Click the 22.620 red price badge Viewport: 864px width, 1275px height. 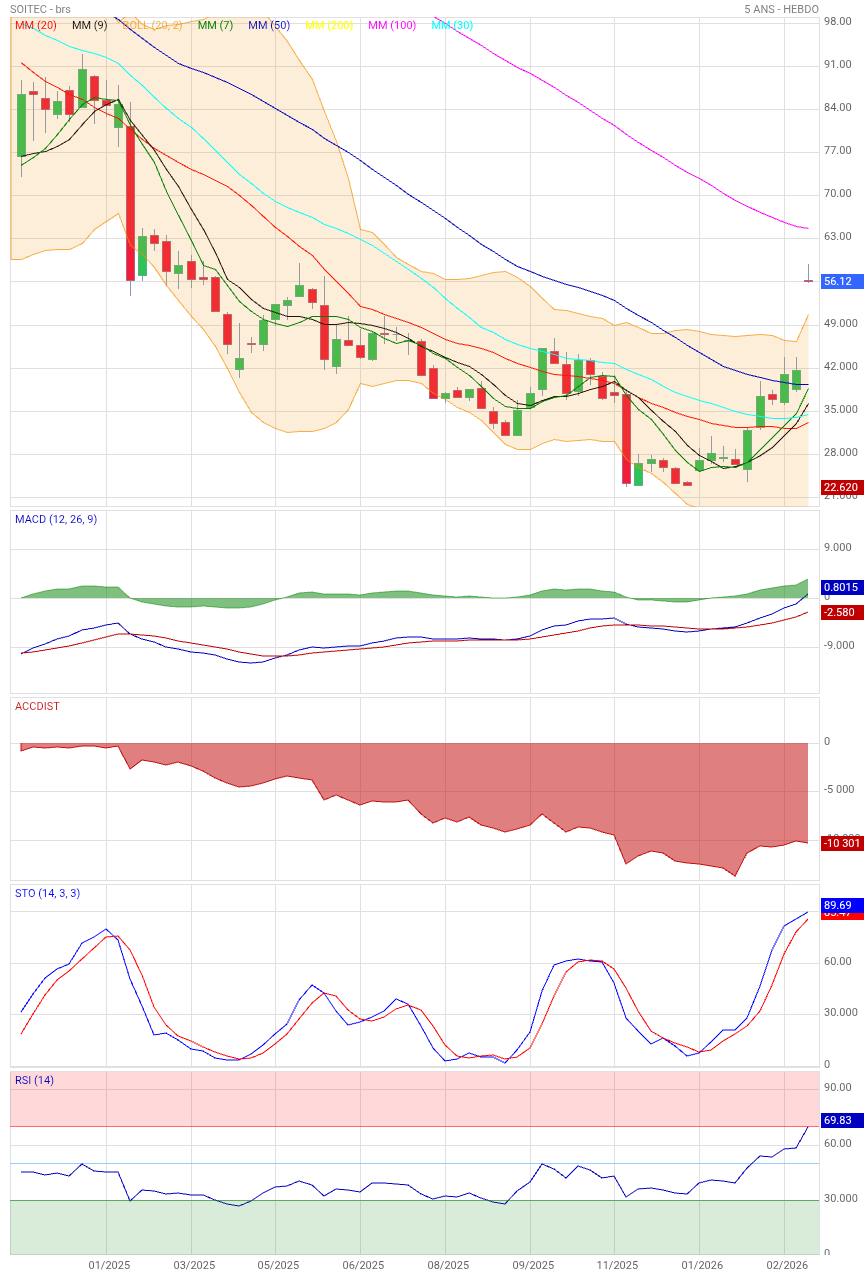(x=841, y=488)
